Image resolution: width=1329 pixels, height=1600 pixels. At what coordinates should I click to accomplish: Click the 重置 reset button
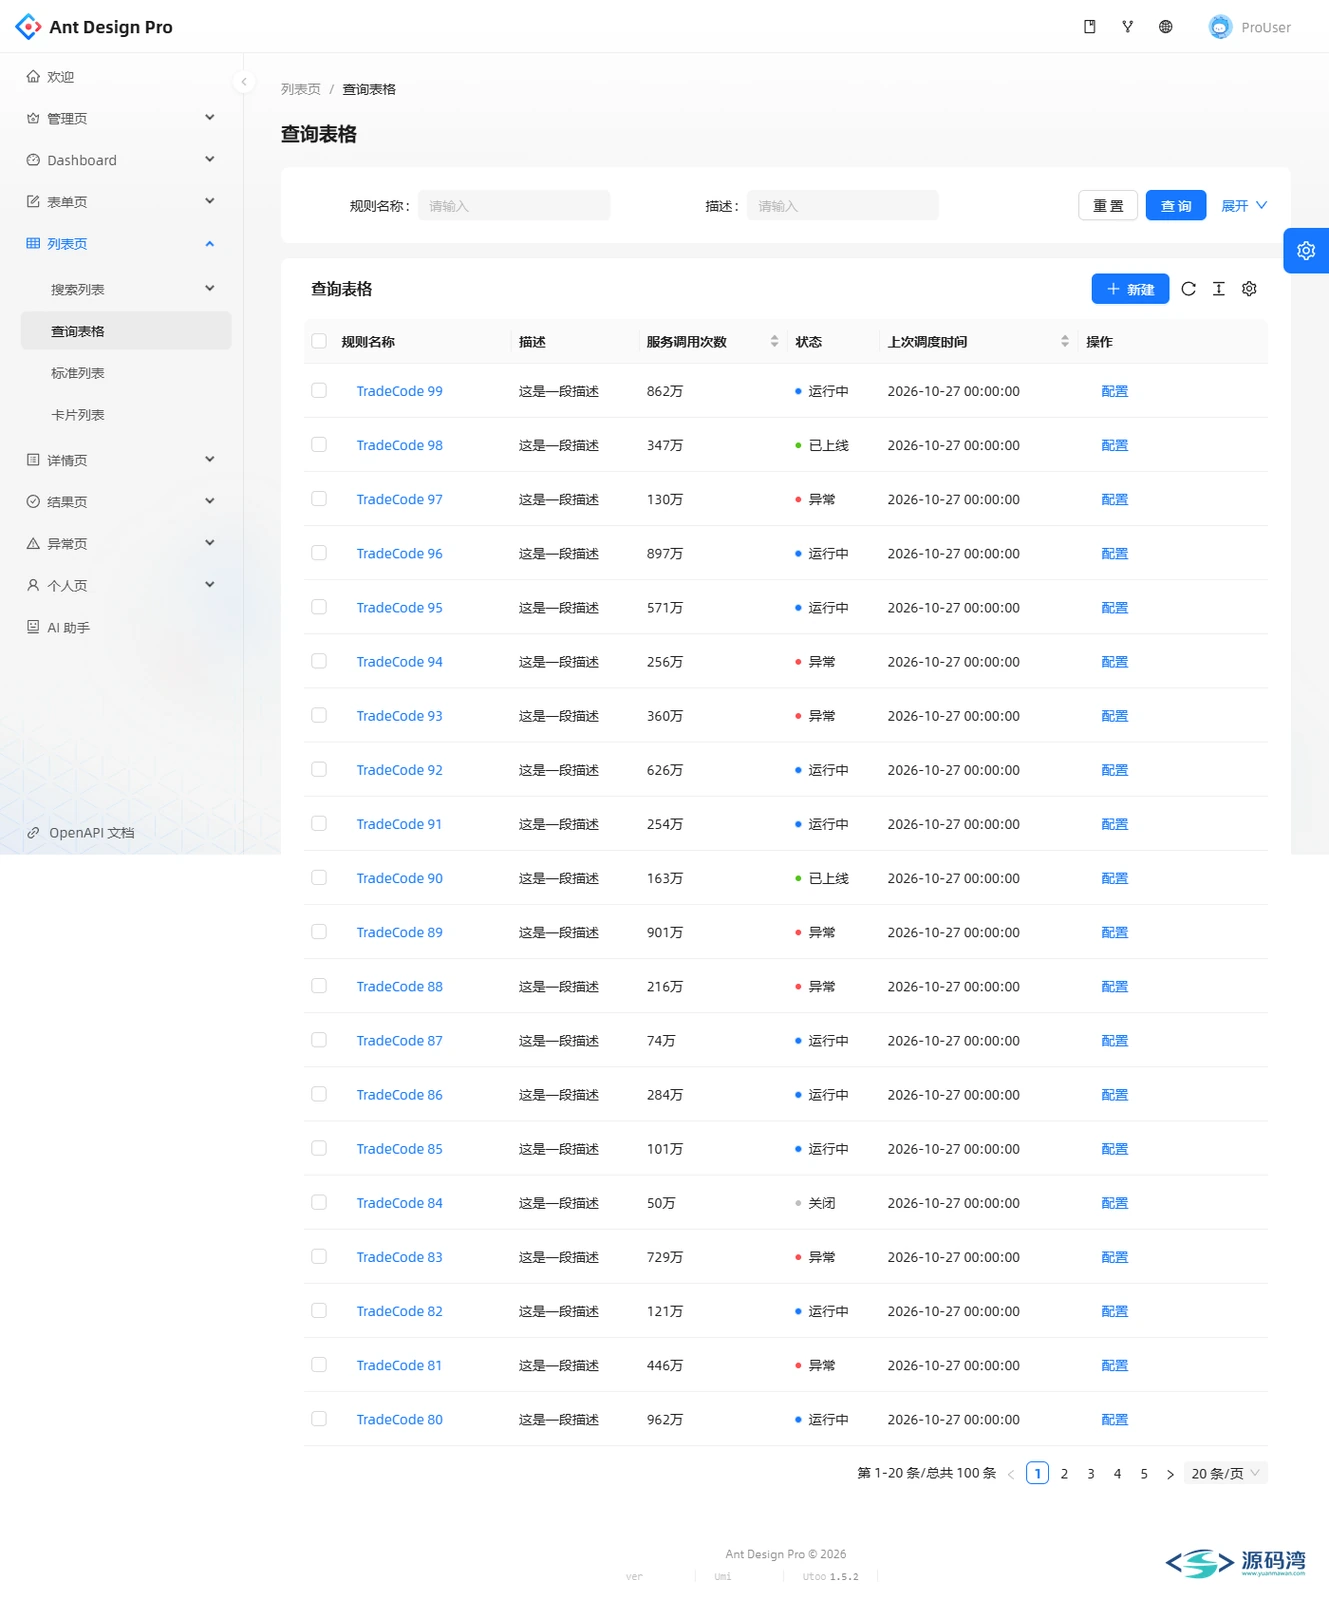coord(1108,206)
